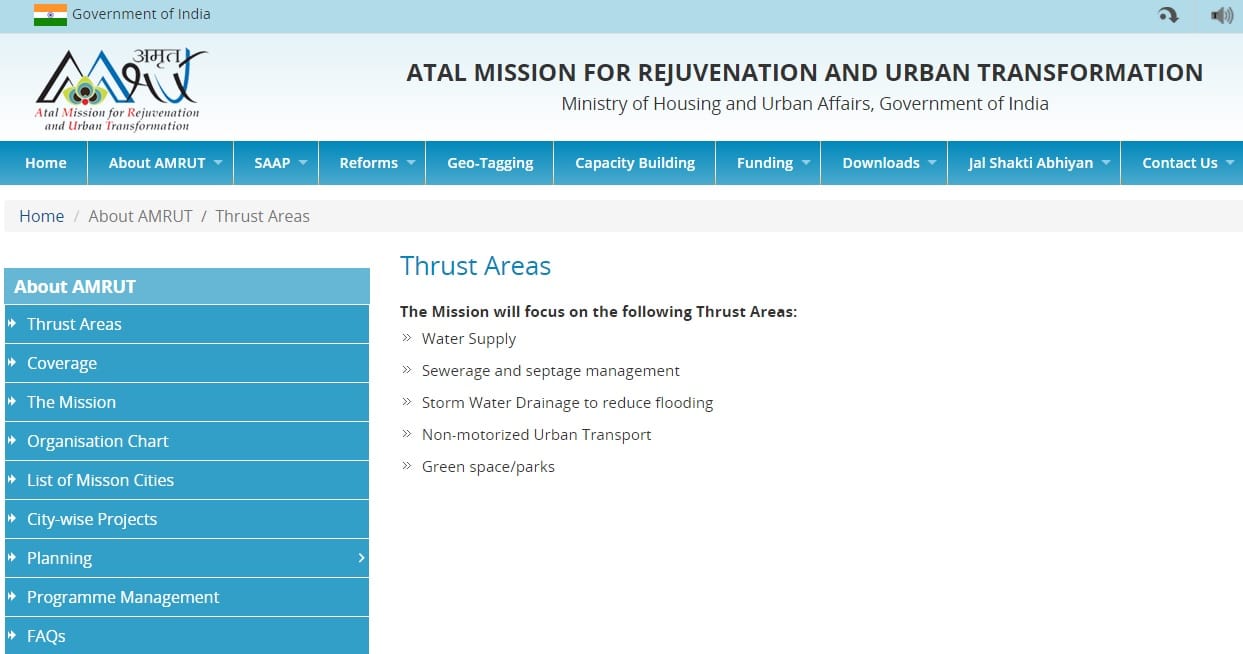This screenshot has width=1243, height=654.
Task: Open Programme Management sidebar link
Action: [x=187, y=597]
